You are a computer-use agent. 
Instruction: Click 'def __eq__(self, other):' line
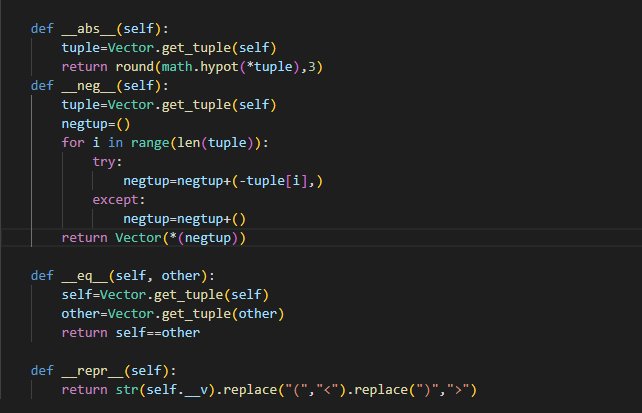[122, 276]
